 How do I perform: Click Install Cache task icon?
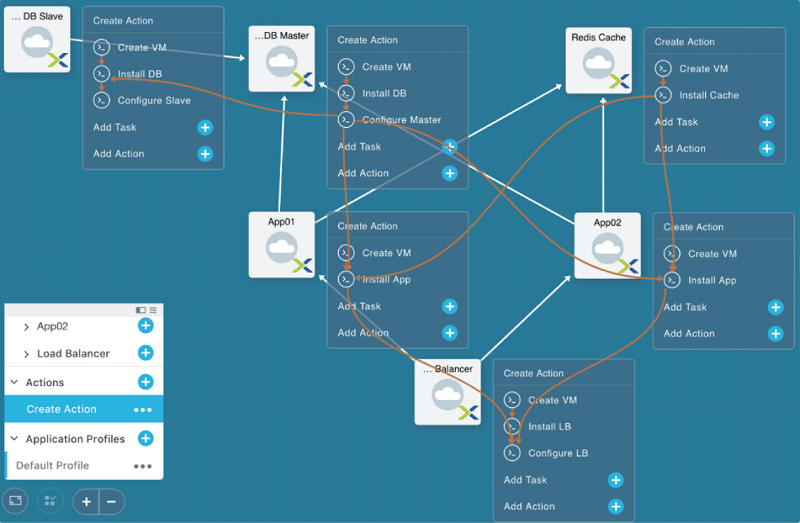point(663,95)
